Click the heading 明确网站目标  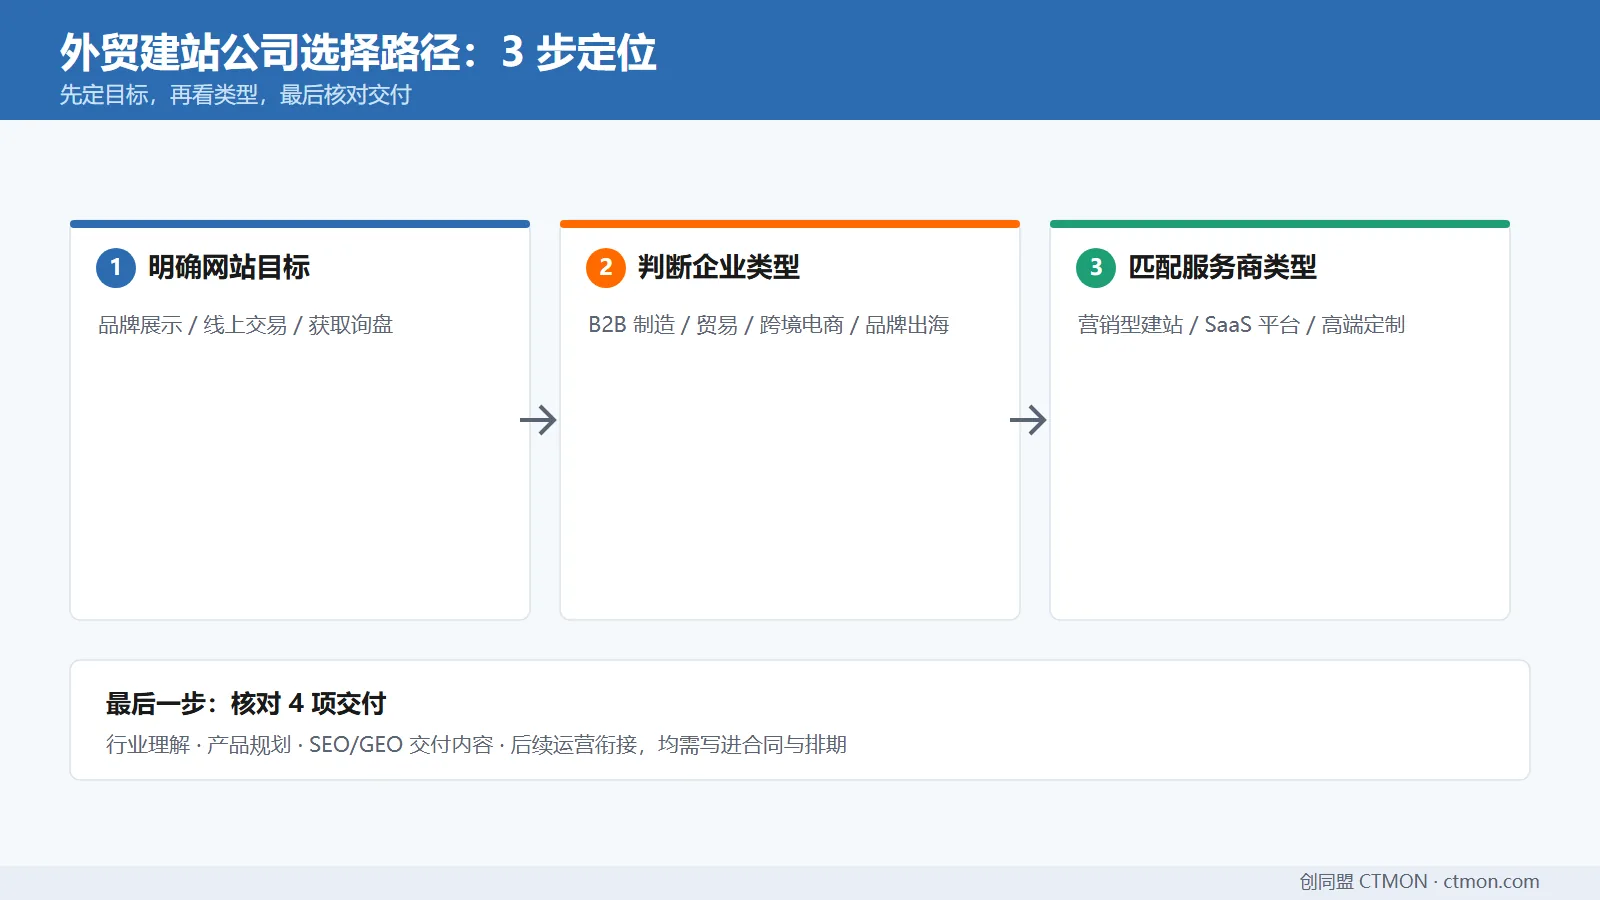[x=229, y=267]
